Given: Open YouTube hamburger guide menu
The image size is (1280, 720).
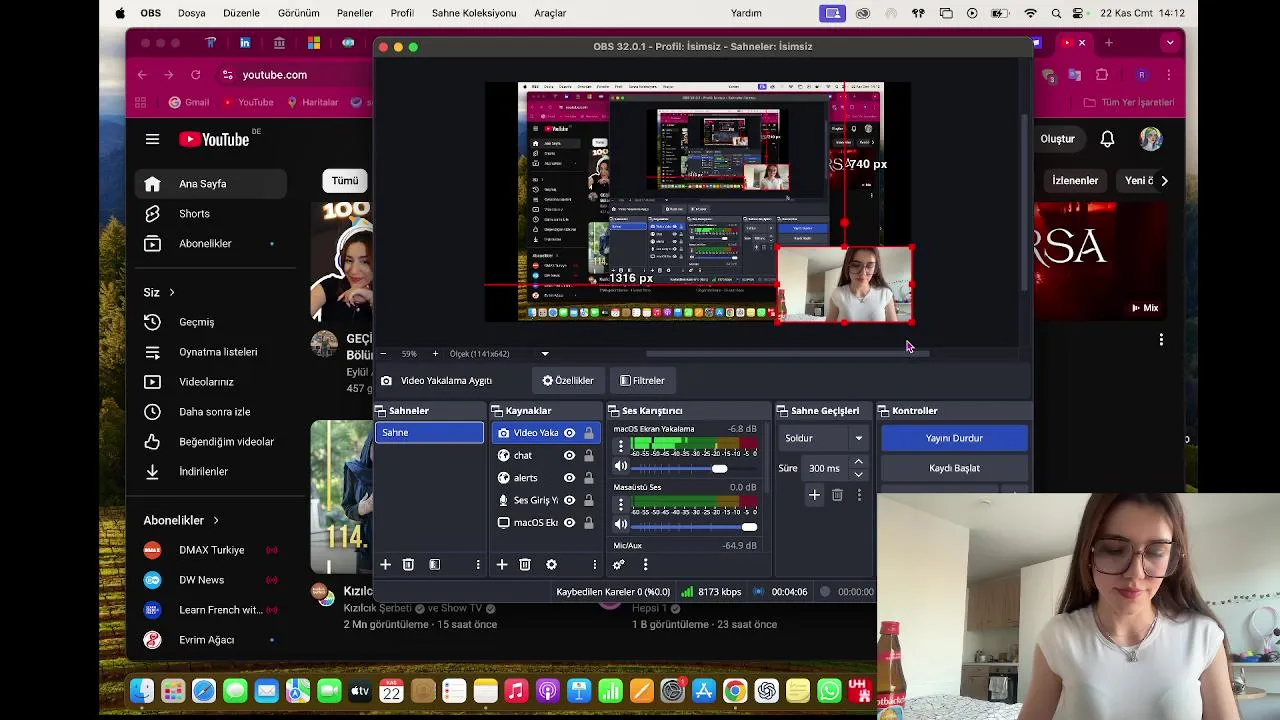Looking at the screenshot, I should (x=152, y=140).
